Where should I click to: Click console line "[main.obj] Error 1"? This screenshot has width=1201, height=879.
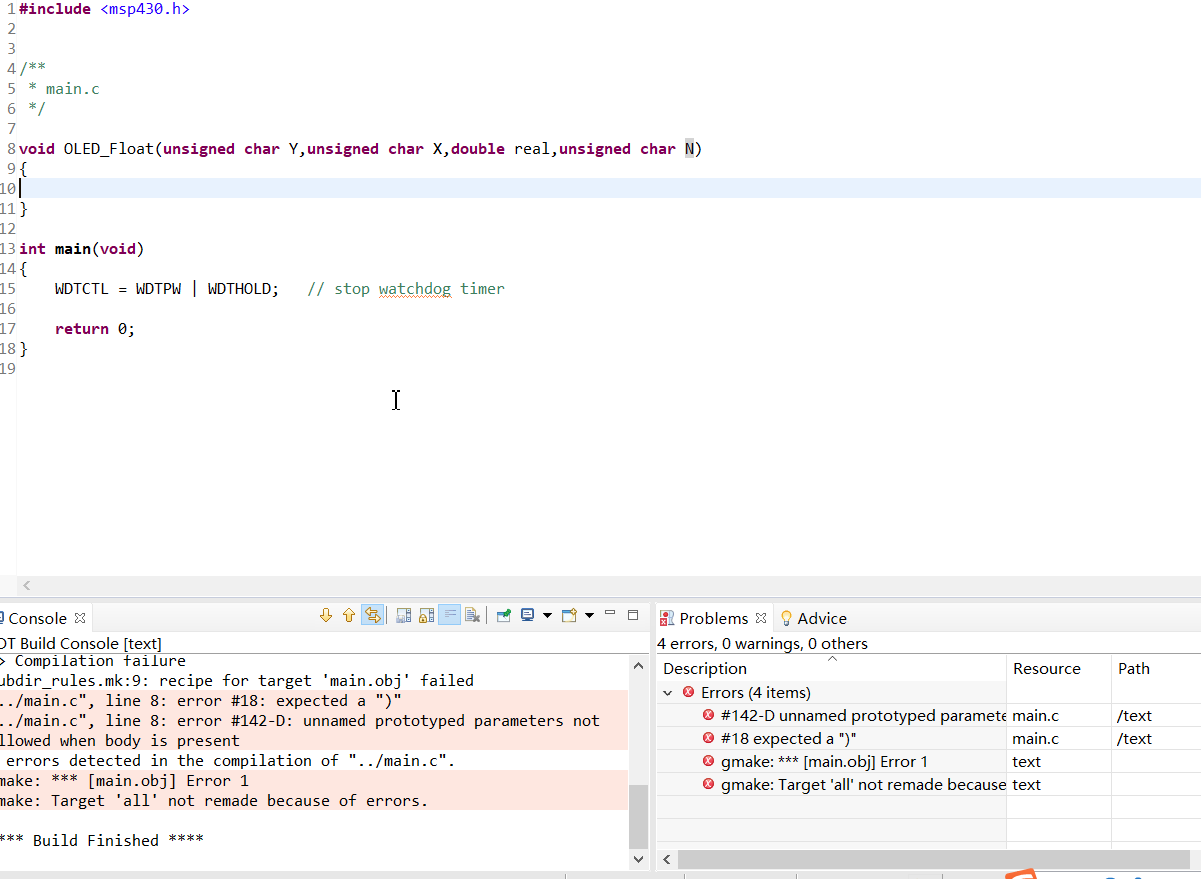tap(124, 781)
